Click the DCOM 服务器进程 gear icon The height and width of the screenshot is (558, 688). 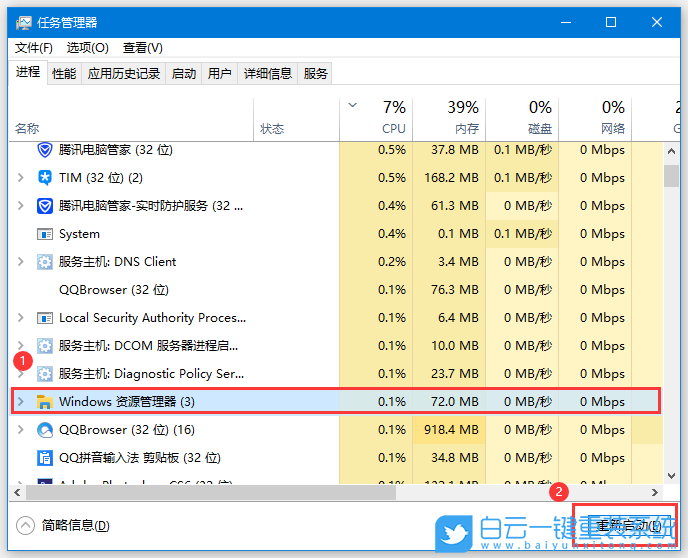[x=44, y=346]
